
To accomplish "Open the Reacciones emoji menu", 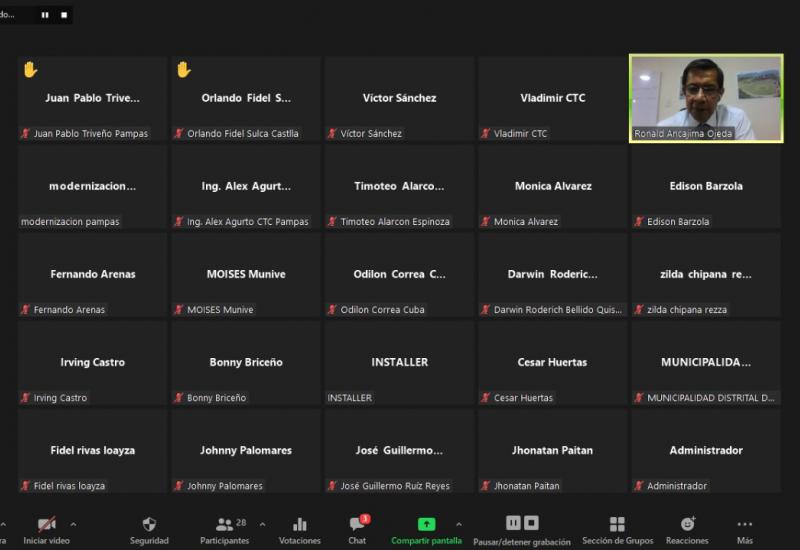I will [x=687, y=524].
